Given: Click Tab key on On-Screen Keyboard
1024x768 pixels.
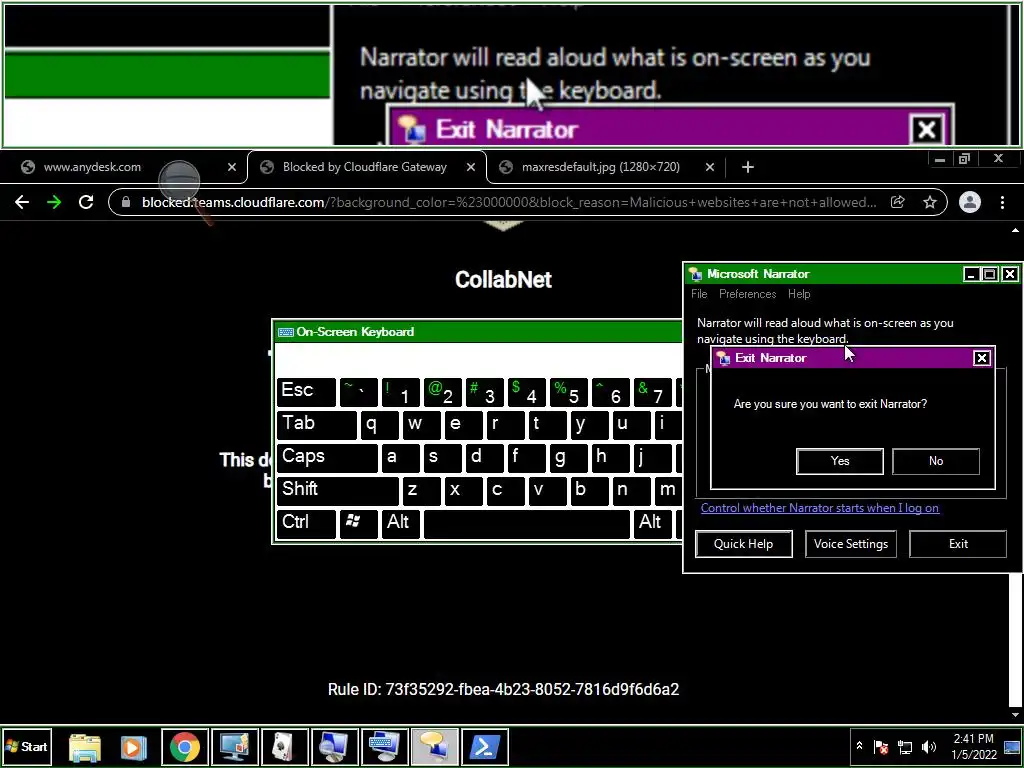Looking at the screenshot, I should click(317, 425).
